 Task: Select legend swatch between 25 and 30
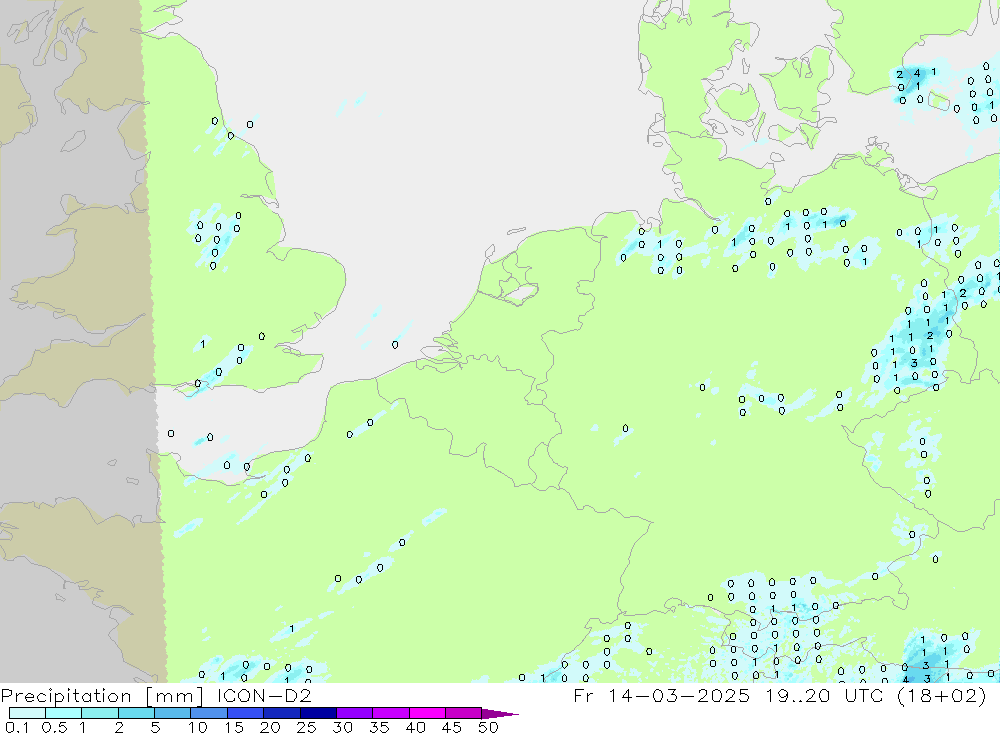[318, 713]
